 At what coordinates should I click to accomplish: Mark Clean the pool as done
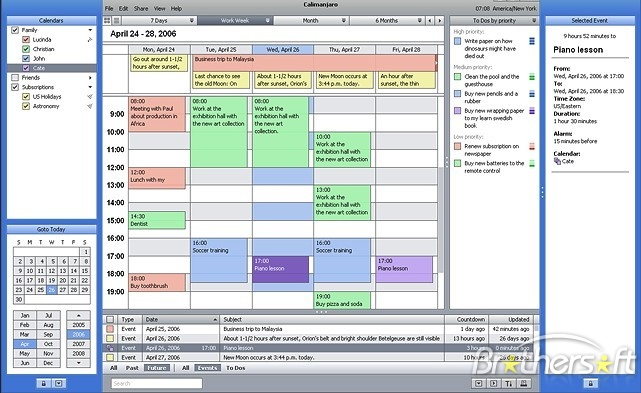click(457, 76)
